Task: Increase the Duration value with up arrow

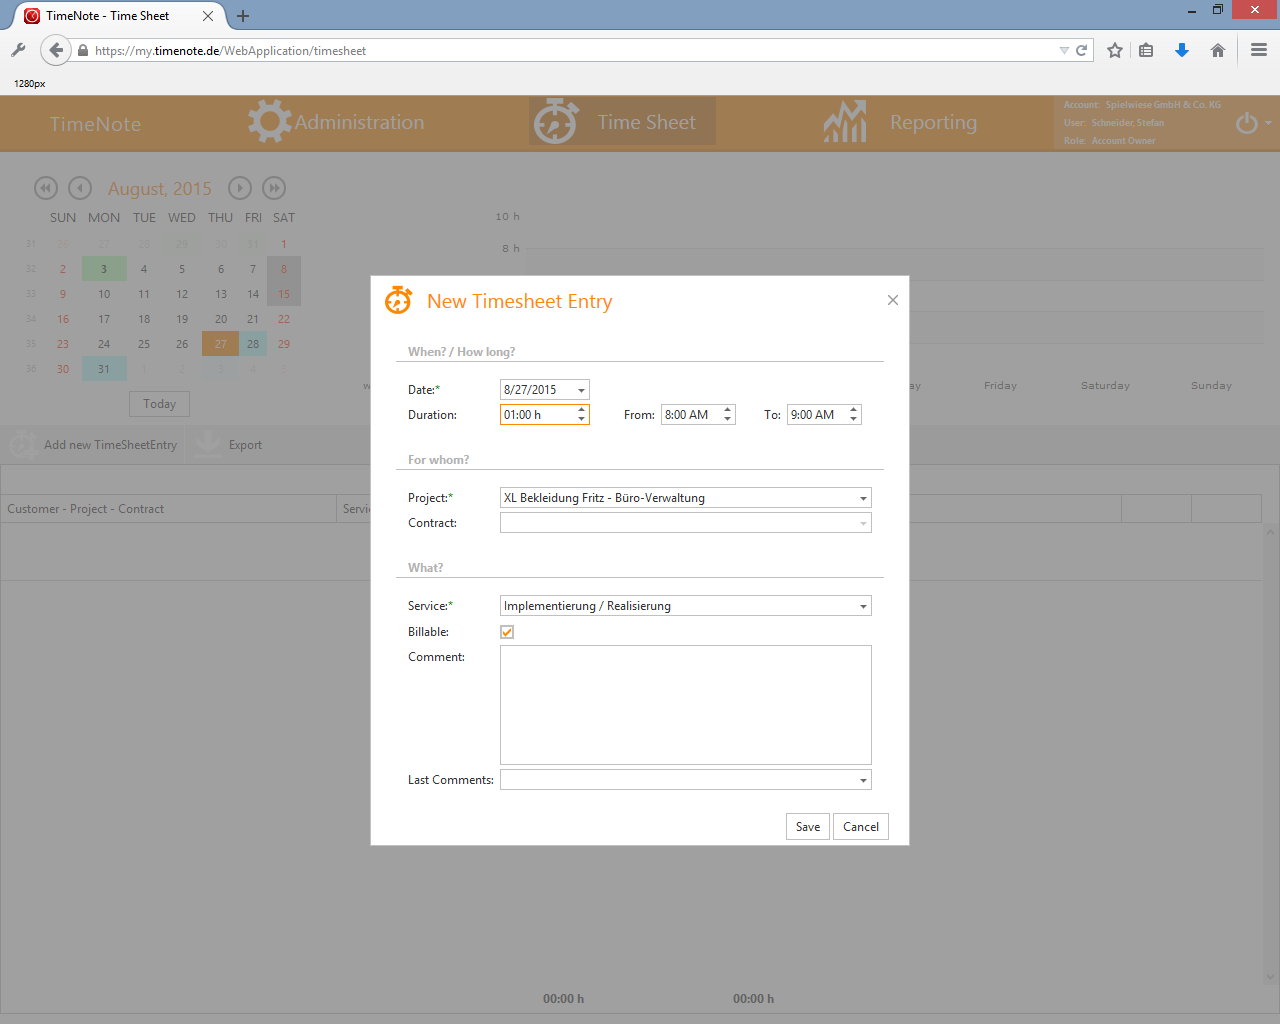Action: tap(581, 410)
